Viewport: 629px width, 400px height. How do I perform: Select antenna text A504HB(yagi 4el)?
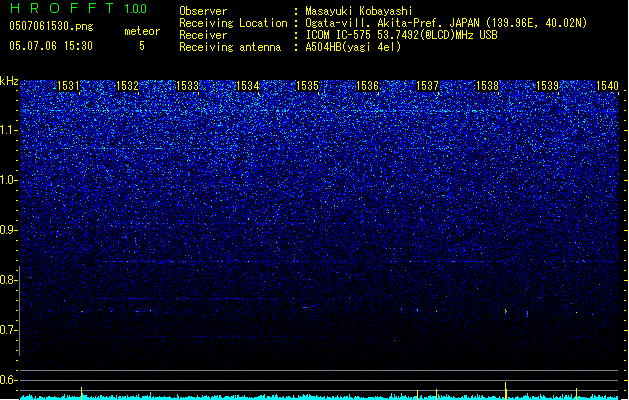[x=353, y=47]
